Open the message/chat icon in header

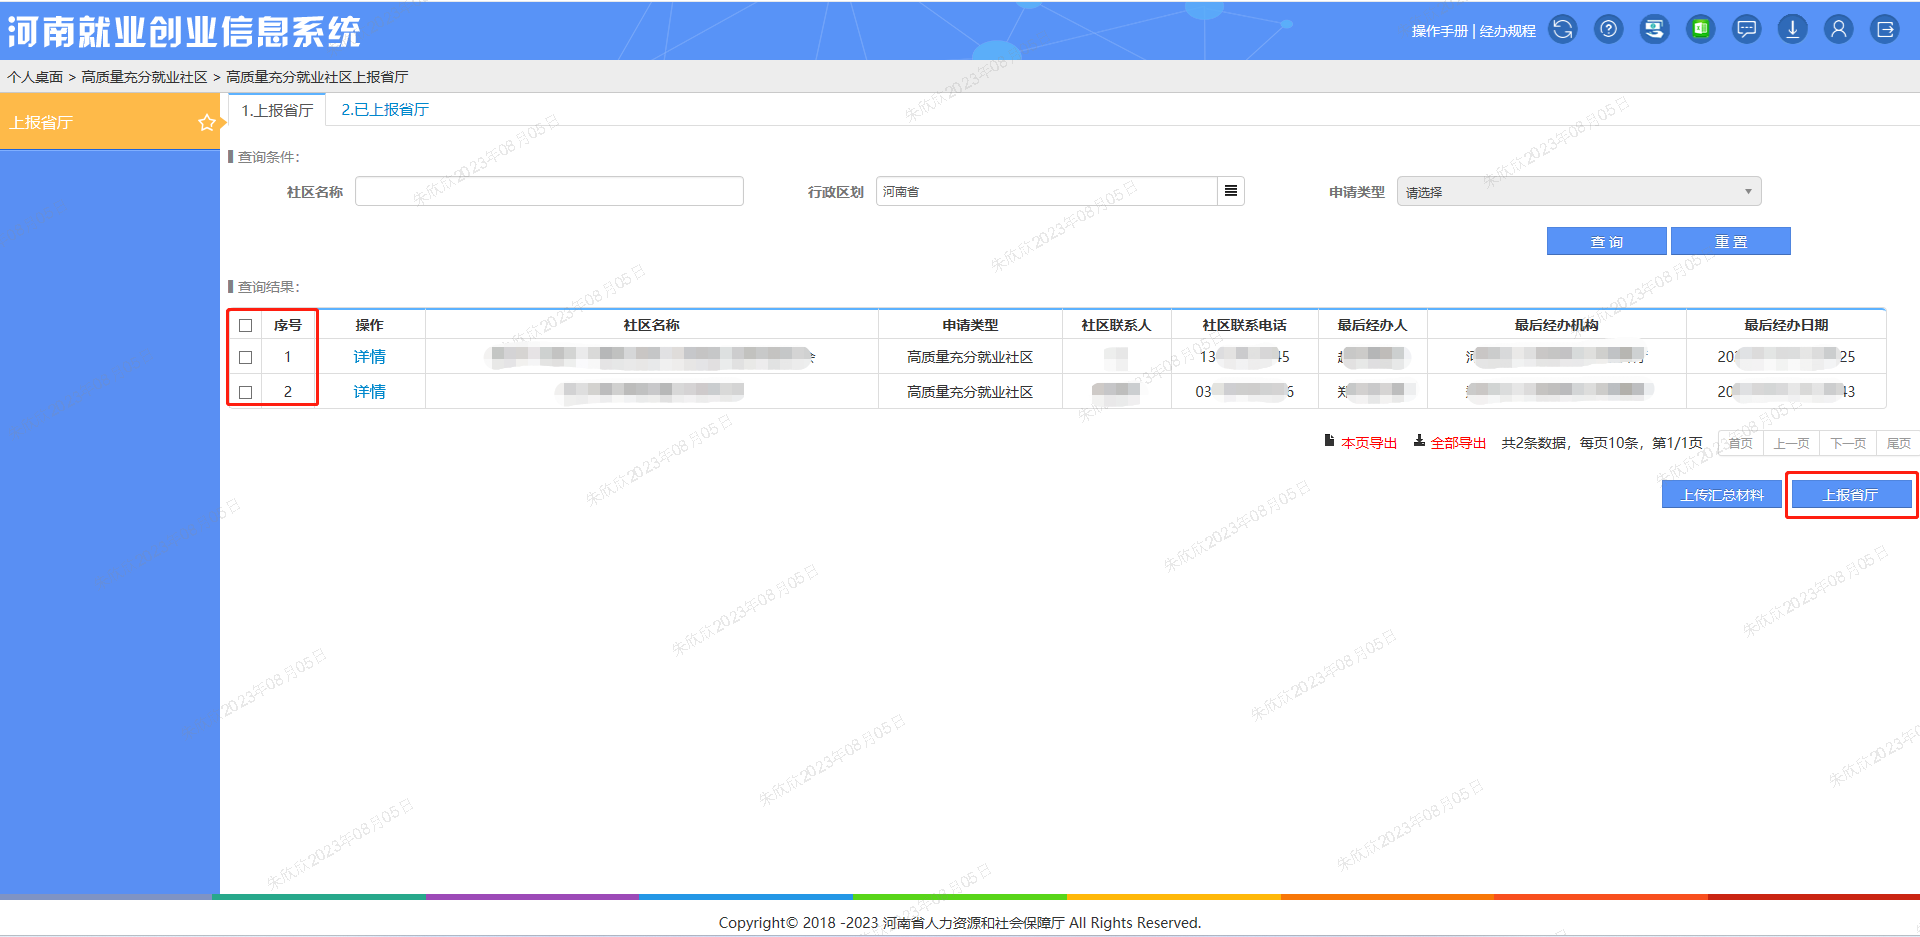coord(1746,29)
